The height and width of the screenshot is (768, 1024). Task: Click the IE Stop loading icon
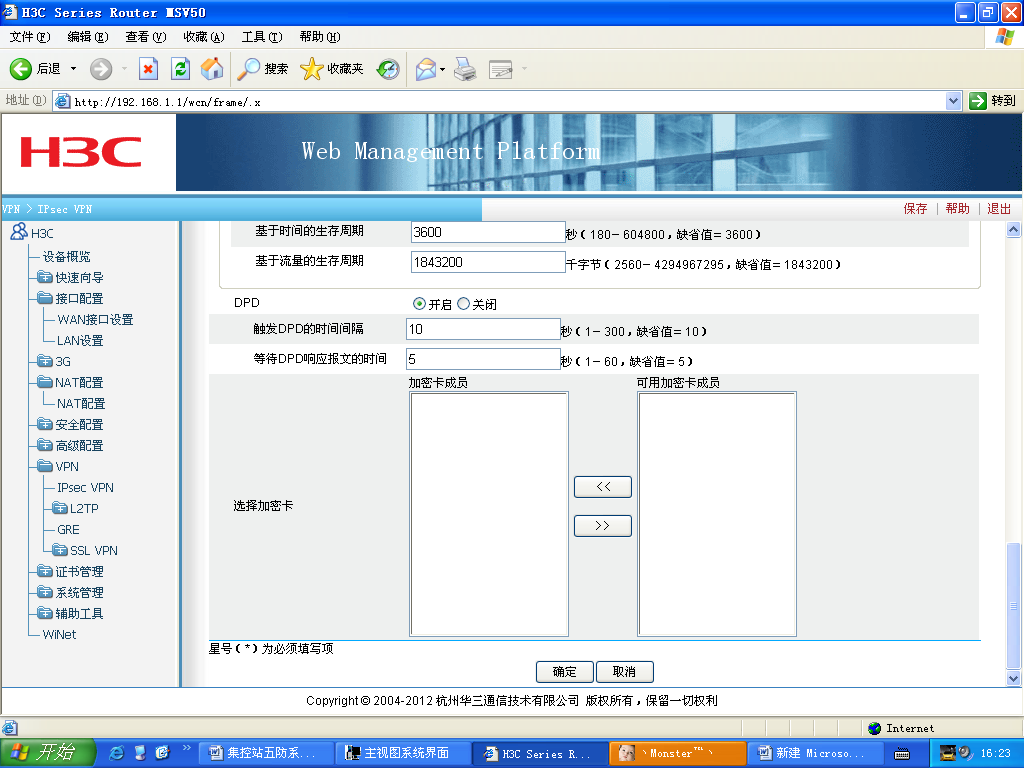click(148, 69)
